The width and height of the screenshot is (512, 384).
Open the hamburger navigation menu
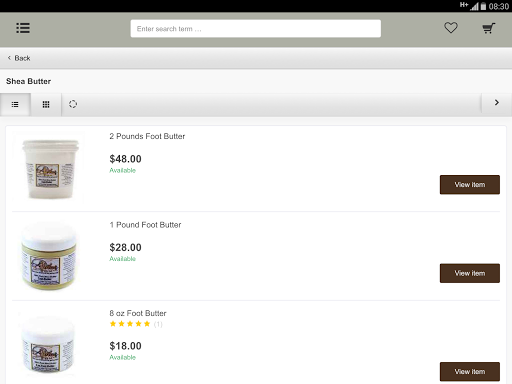pos(23,28)
